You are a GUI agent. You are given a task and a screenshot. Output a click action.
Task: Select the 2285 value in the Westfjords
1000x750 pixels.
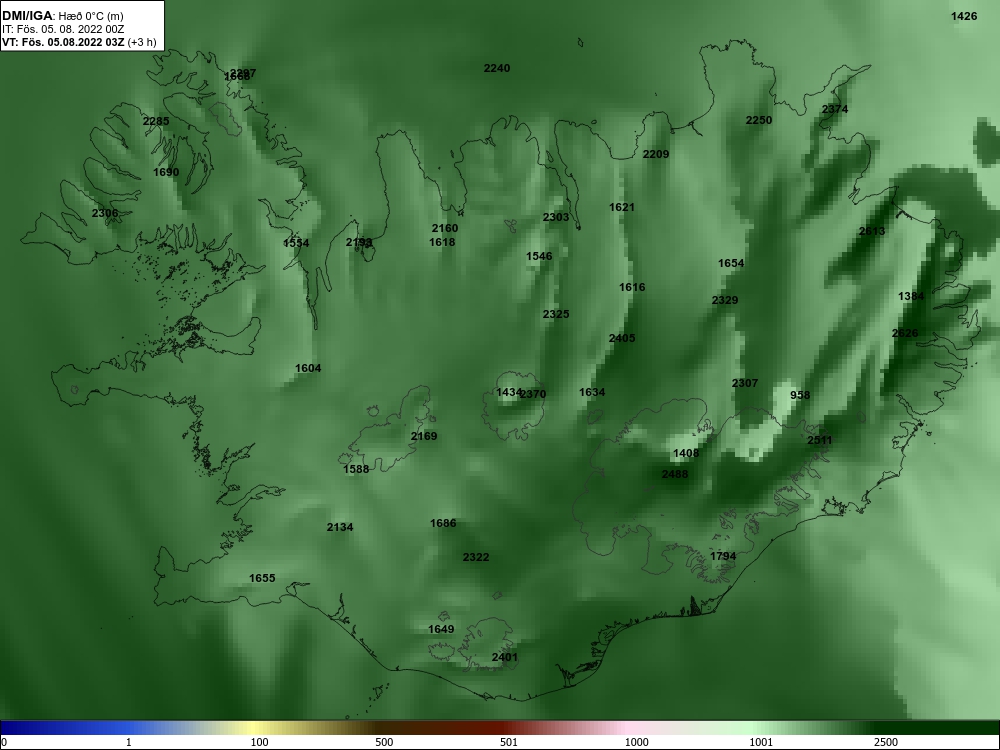(x=156, y=121)
